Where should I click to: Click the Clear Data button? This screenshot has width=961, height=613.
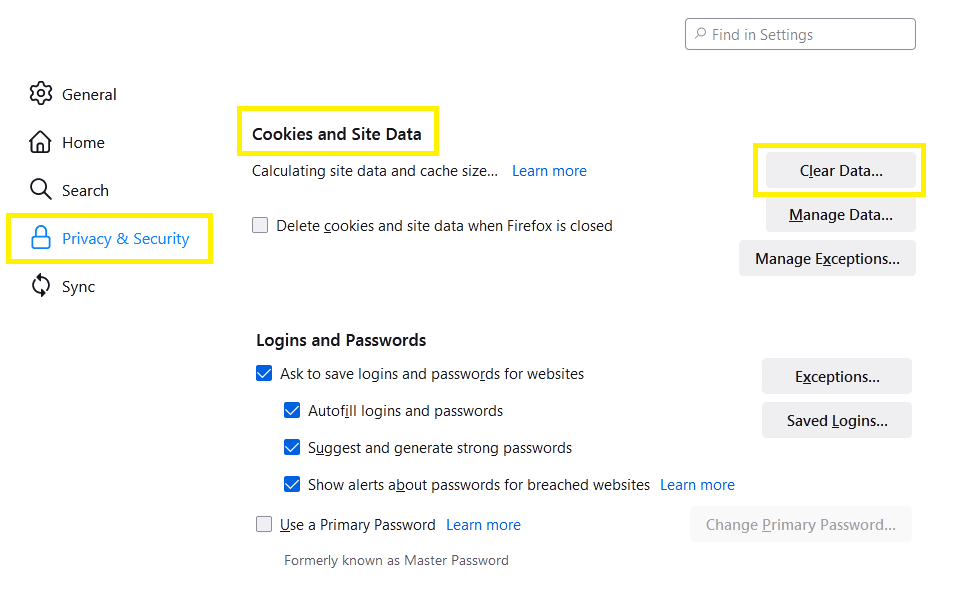[x=841, y=170]
